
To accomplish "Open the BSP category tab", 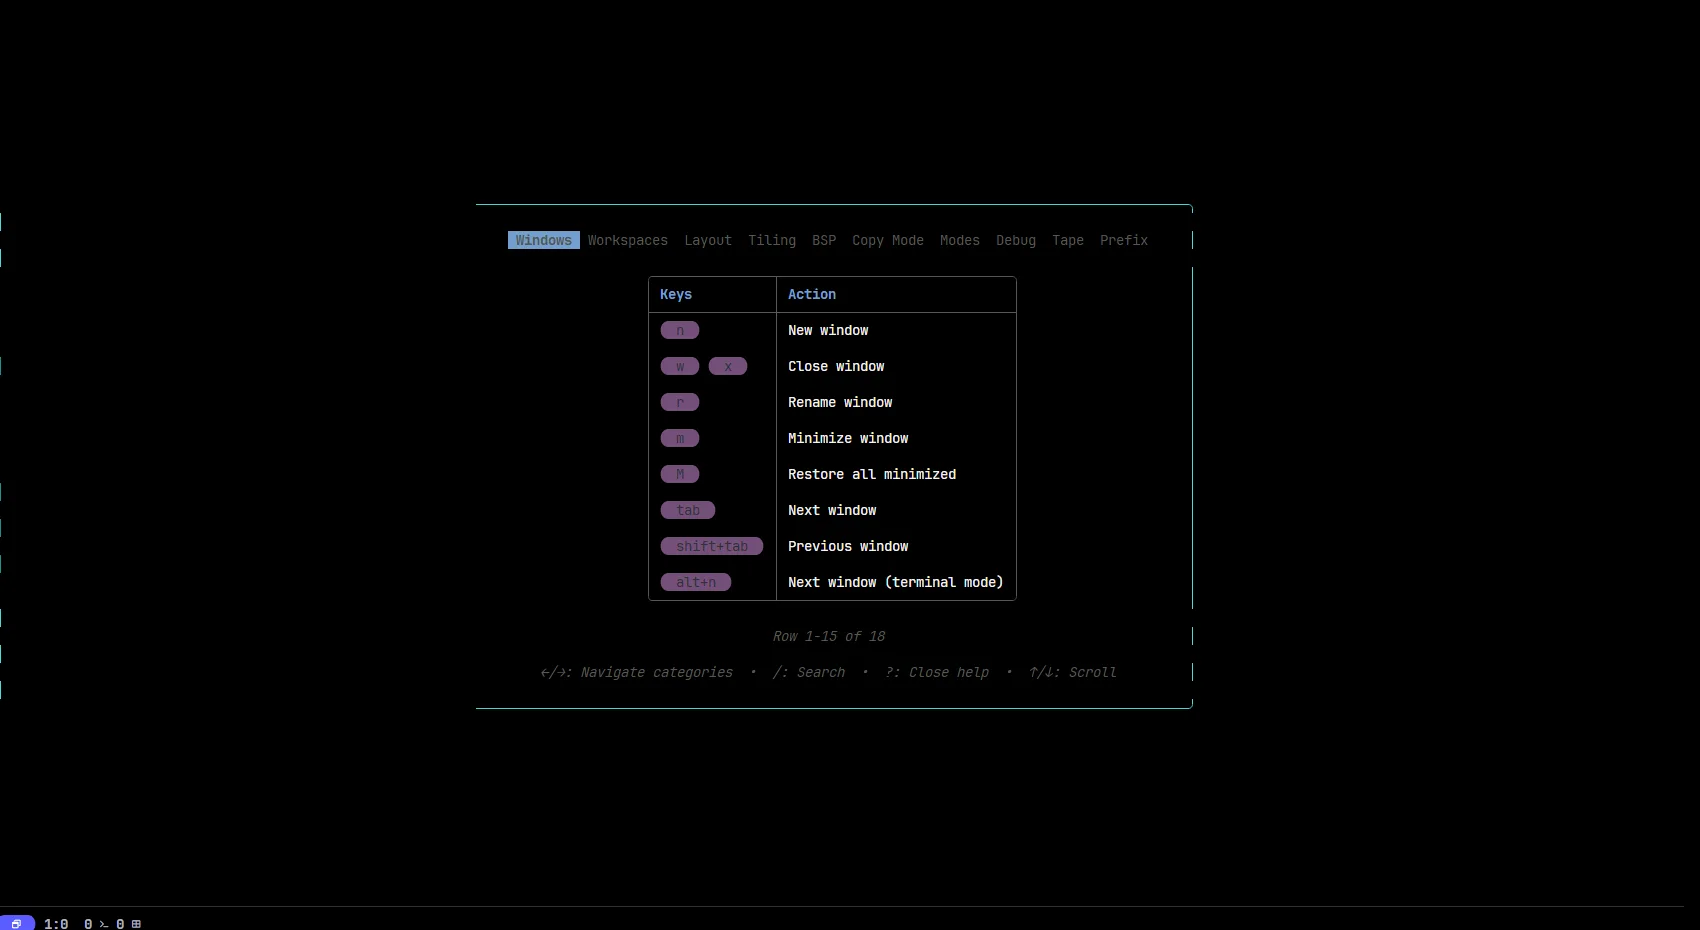I will [x=824, y=240].
